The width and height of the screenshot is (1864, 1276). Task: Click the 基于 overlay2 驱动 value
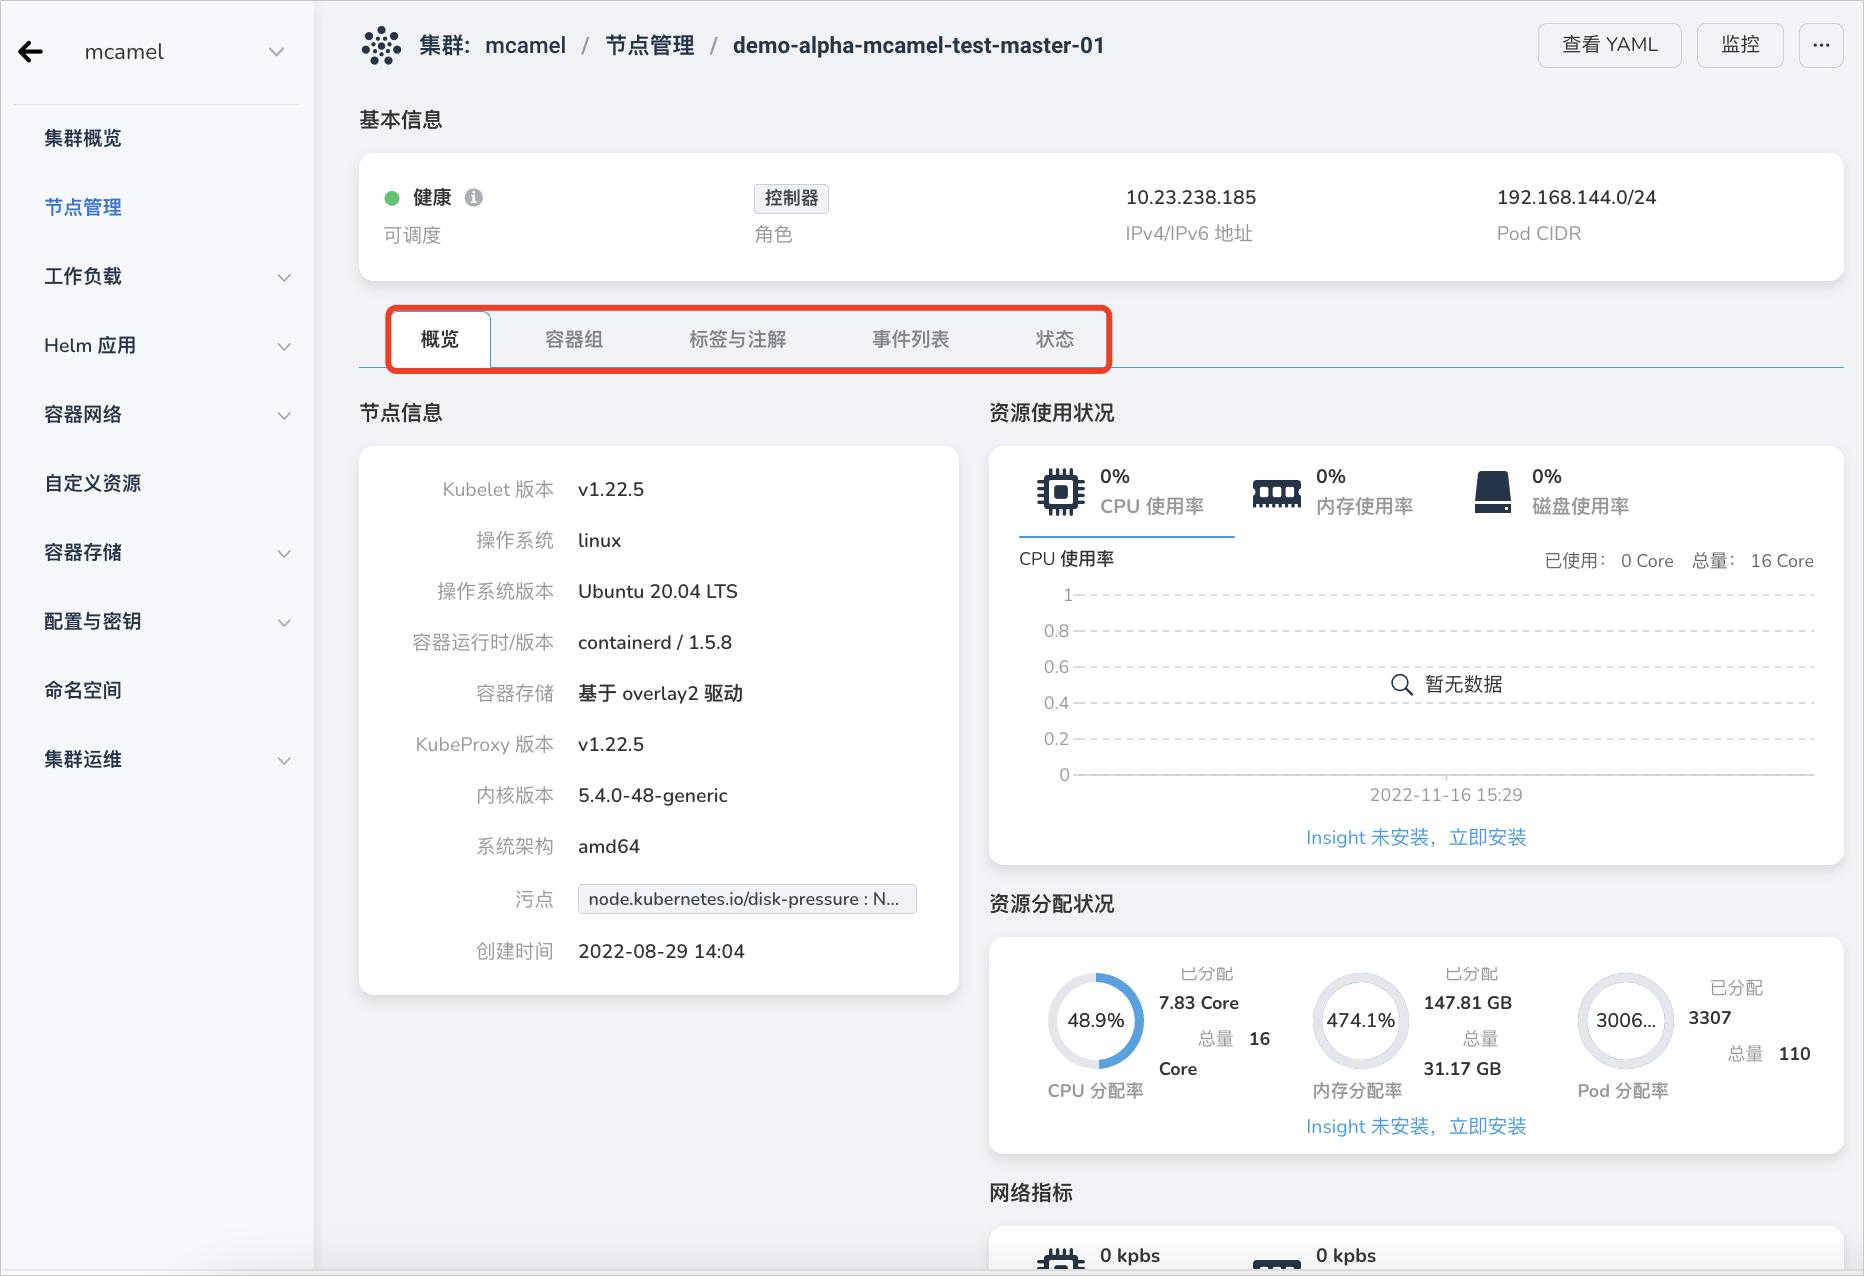660,694
